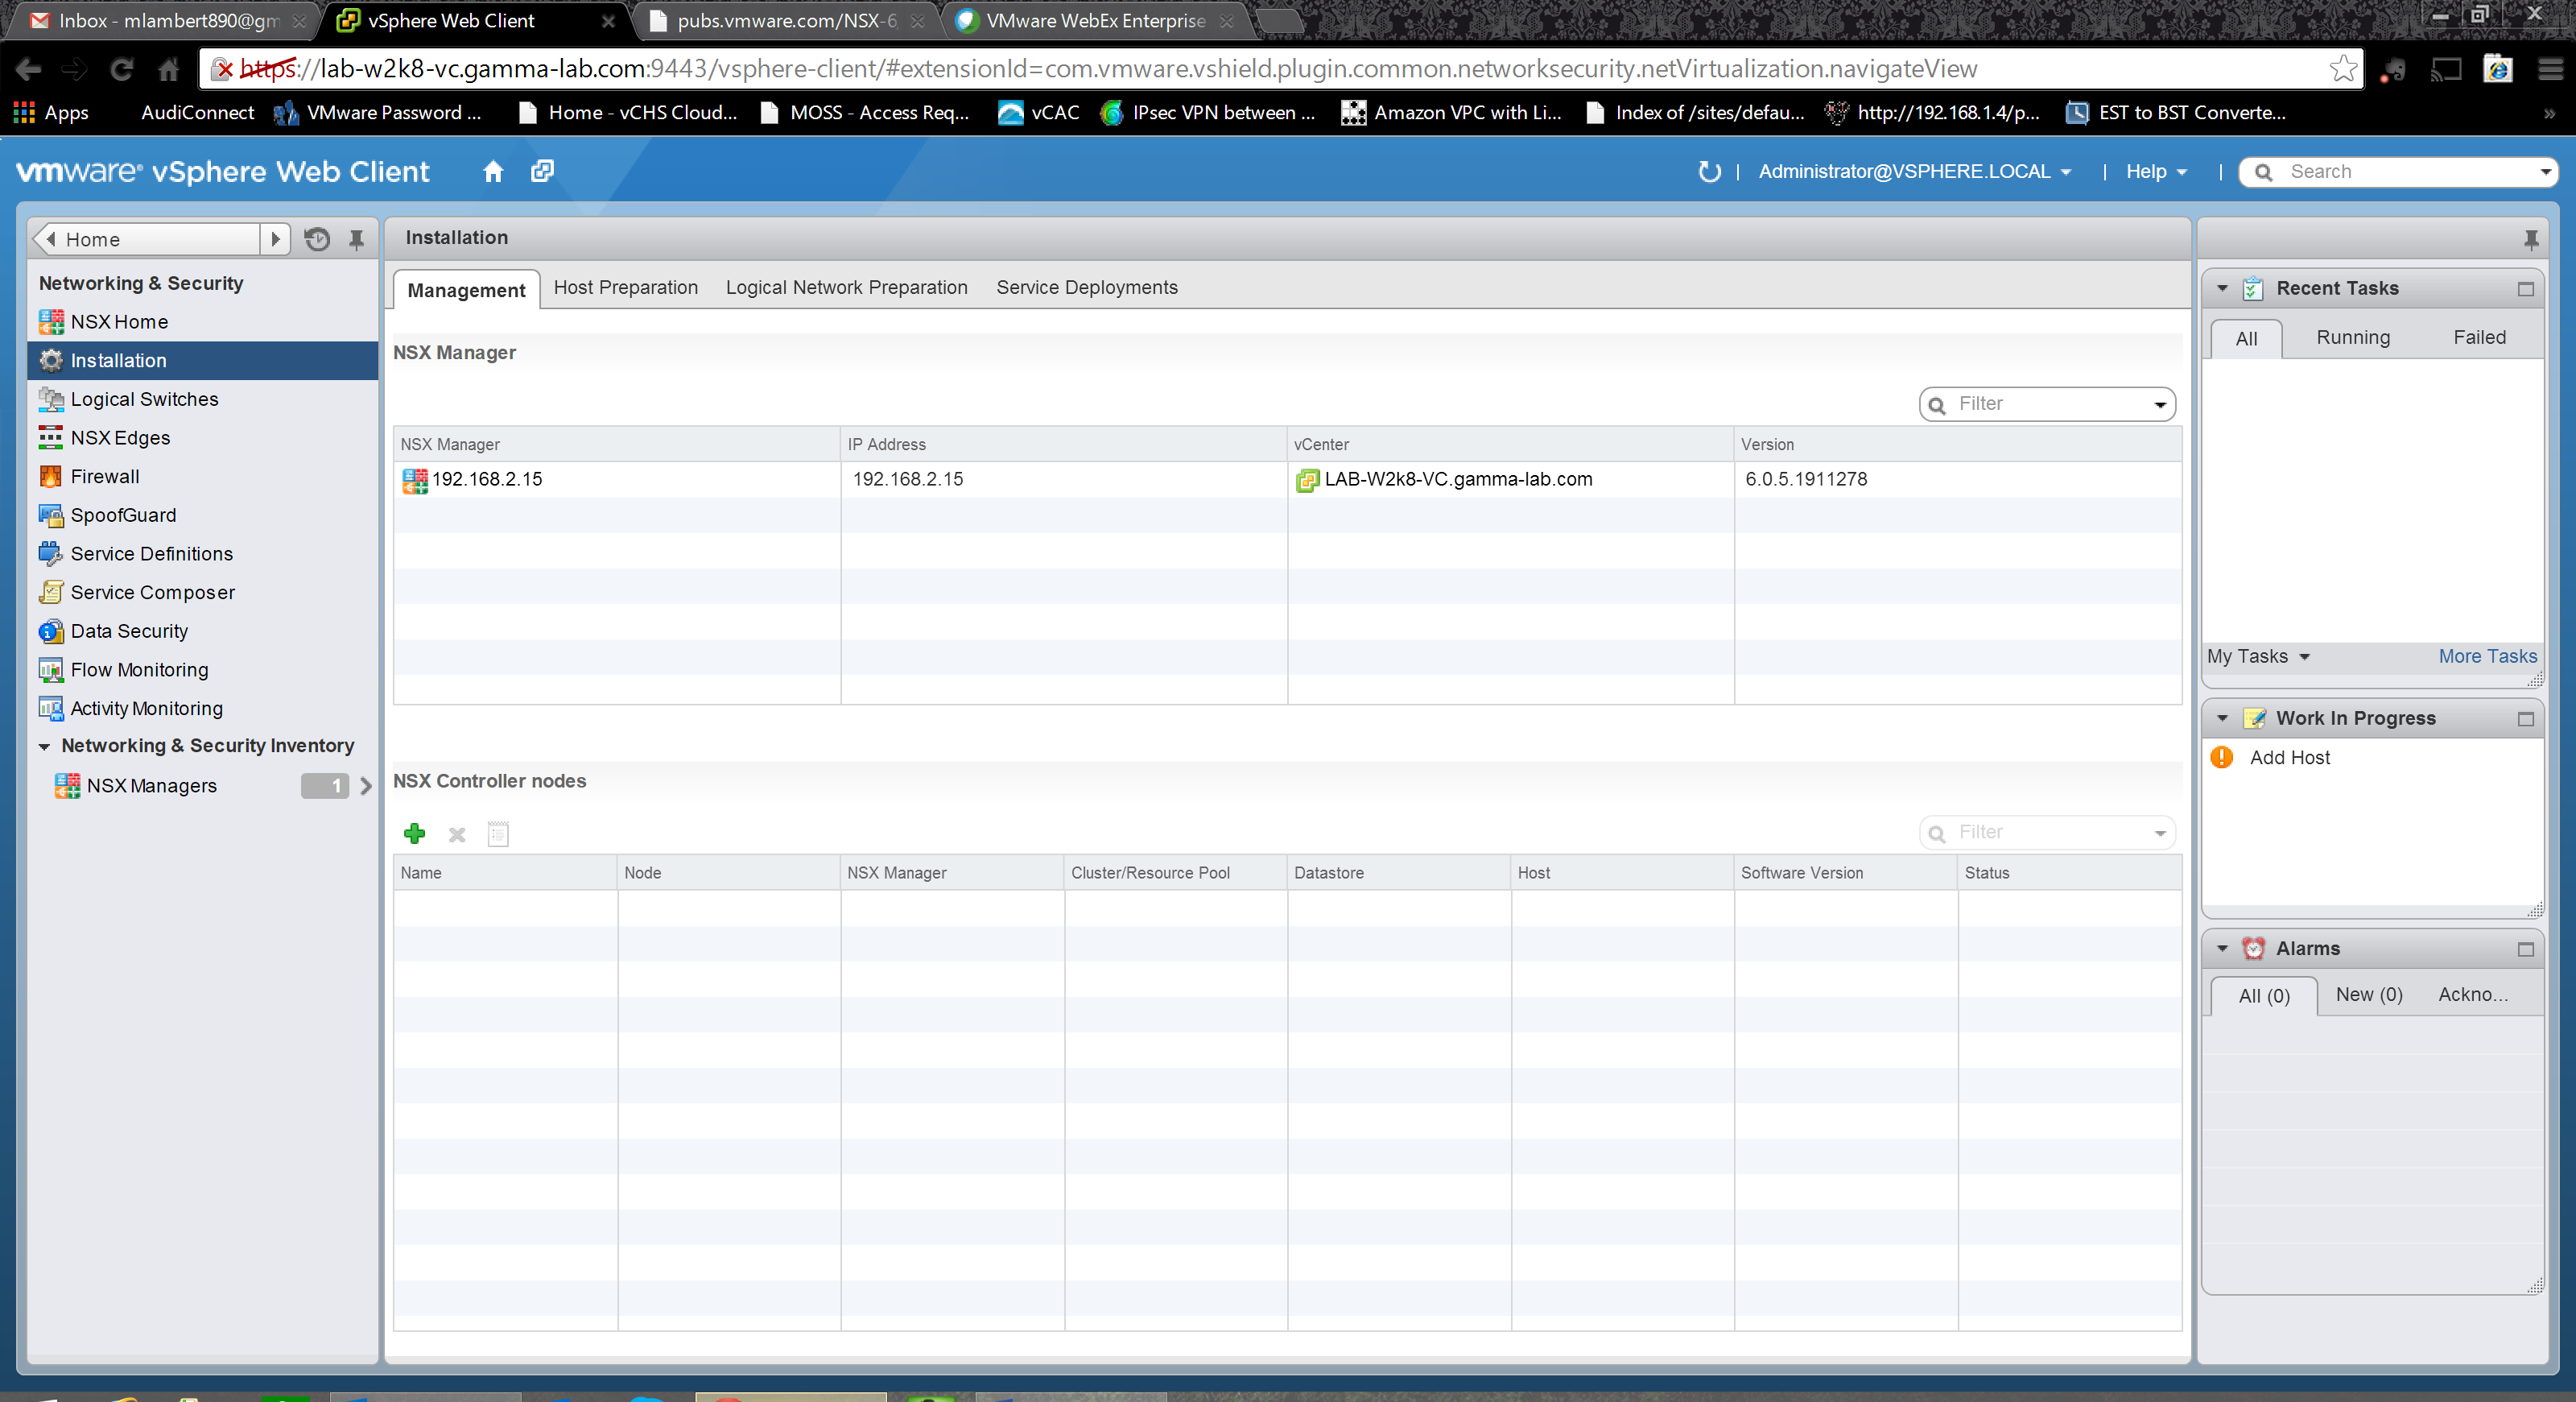
Task: Minimize the Recent Tasks panel
Action: click(x=2525, y=289)
